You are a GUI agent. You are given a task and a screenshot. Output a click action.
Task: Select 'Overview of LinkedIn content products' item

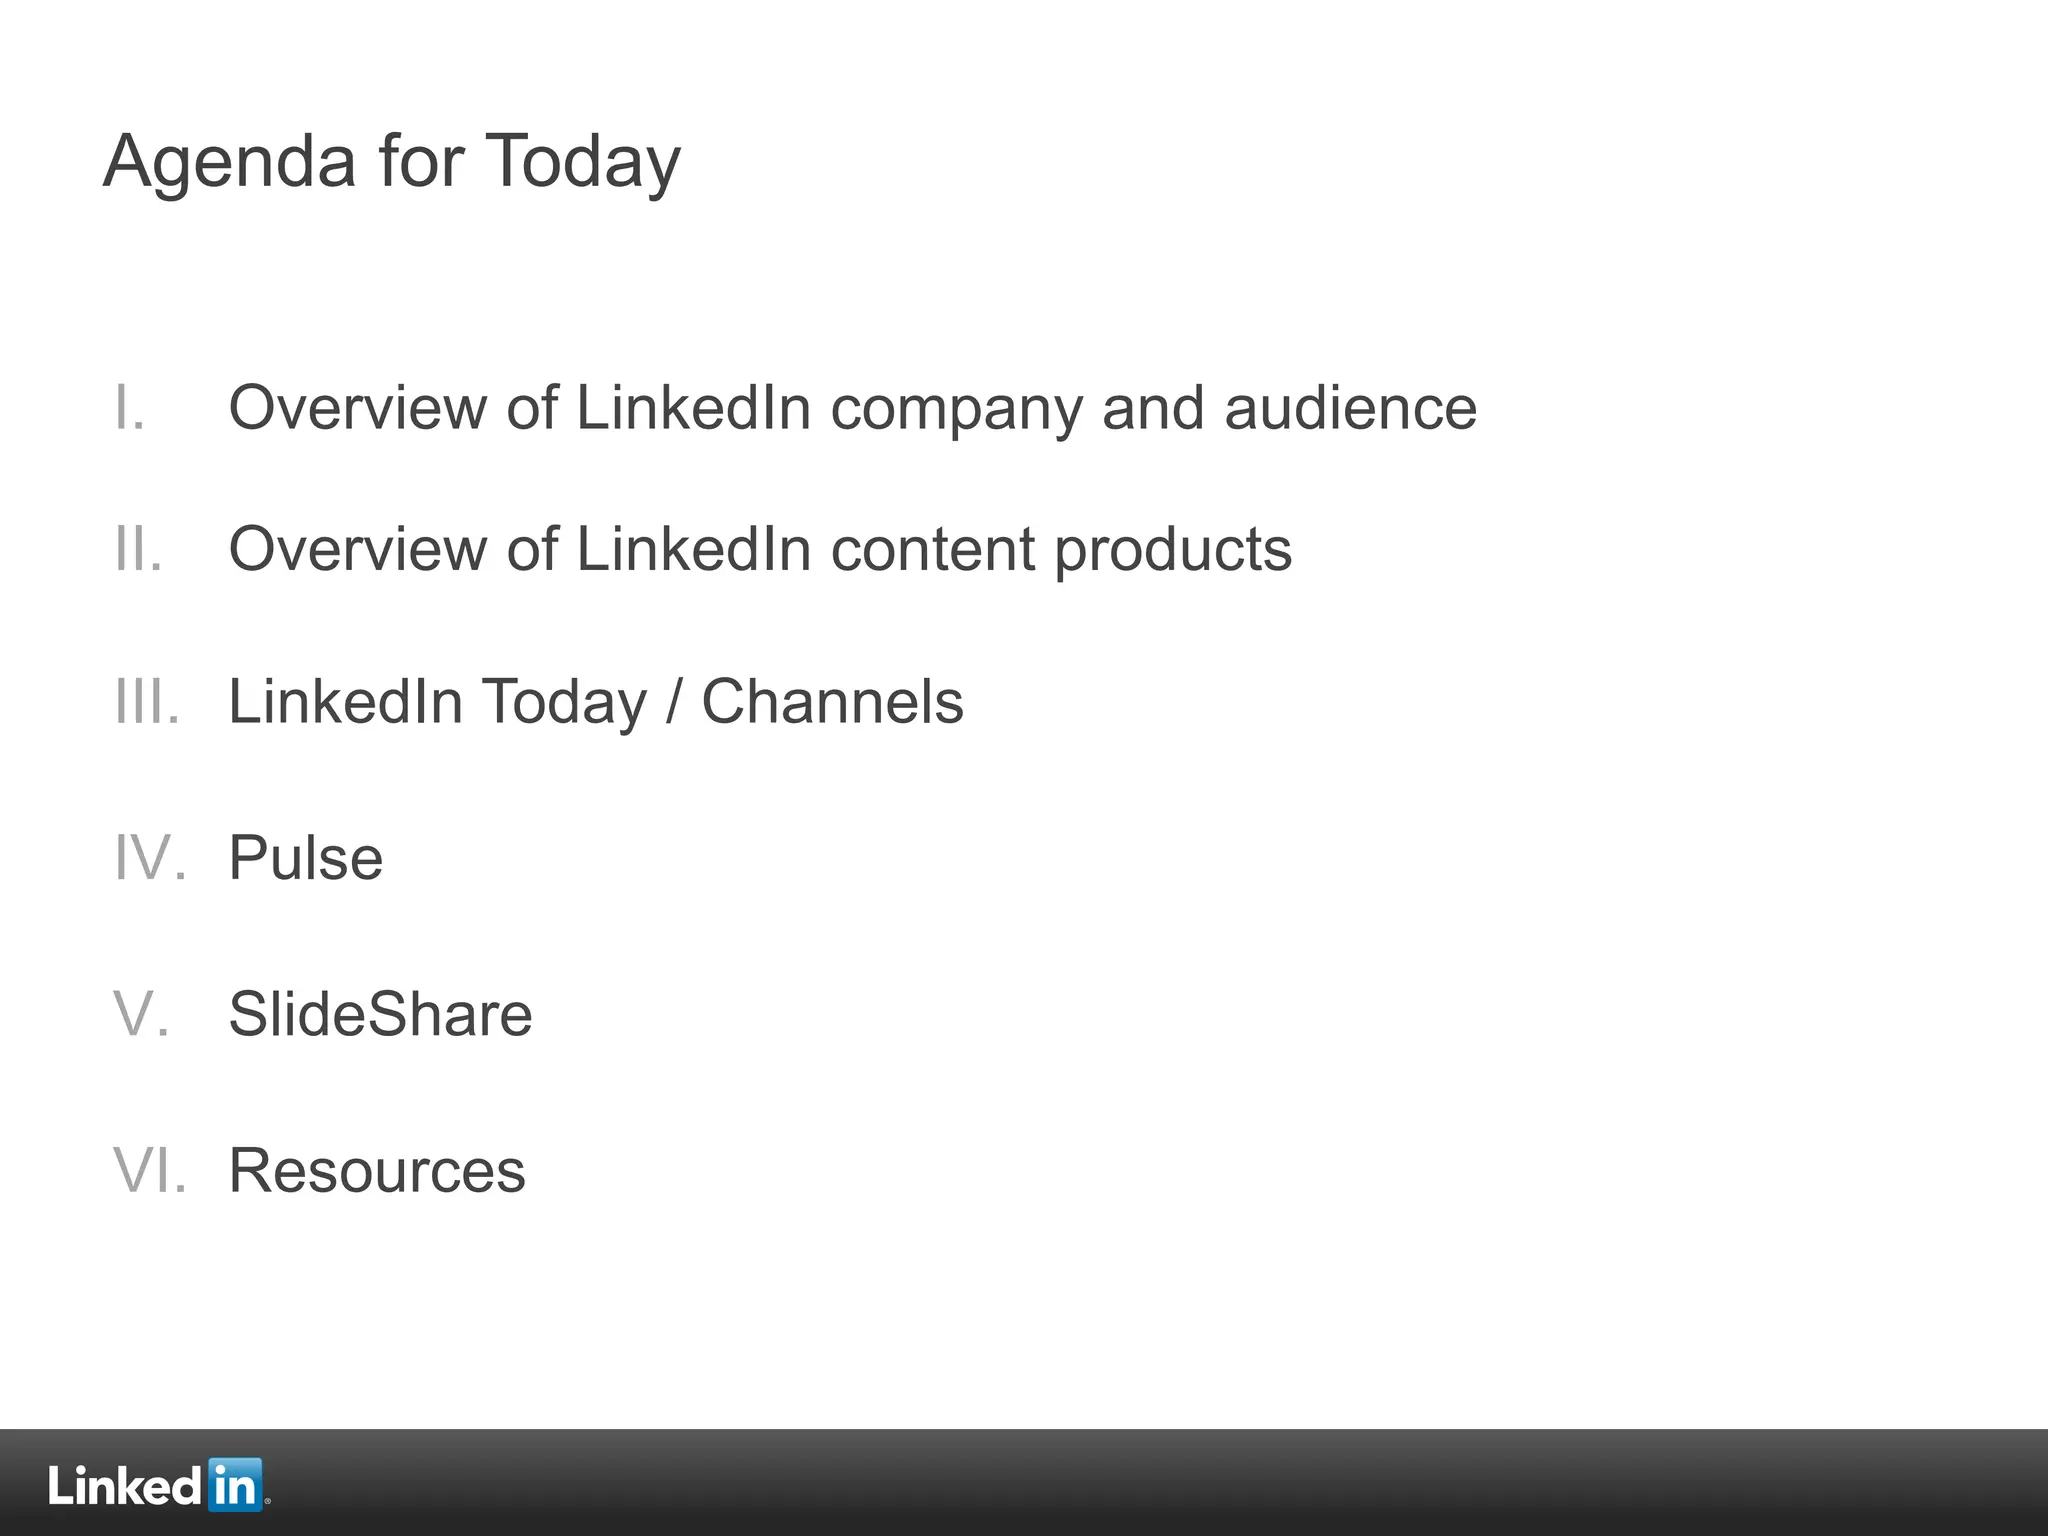tap(760, 551)
